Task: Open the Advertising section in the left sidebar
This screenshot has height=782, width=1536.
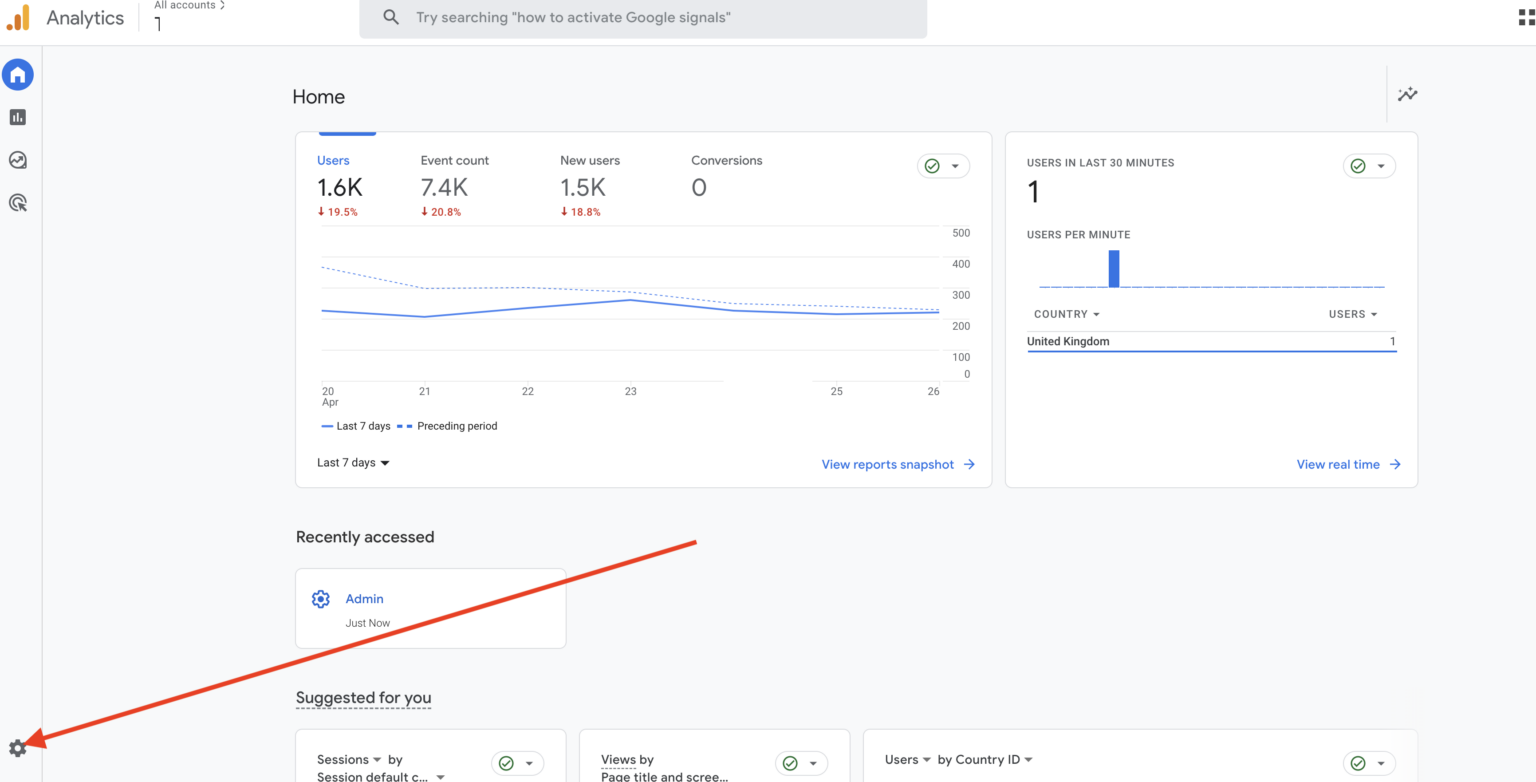Action: coord(18,203)
